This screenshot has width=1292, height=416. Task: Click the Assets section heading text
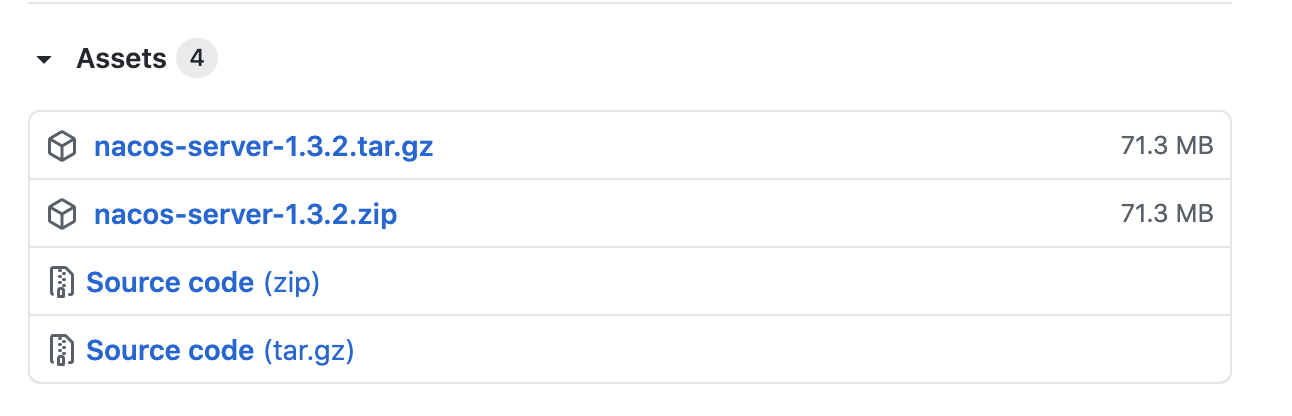[x=121, y=59]
